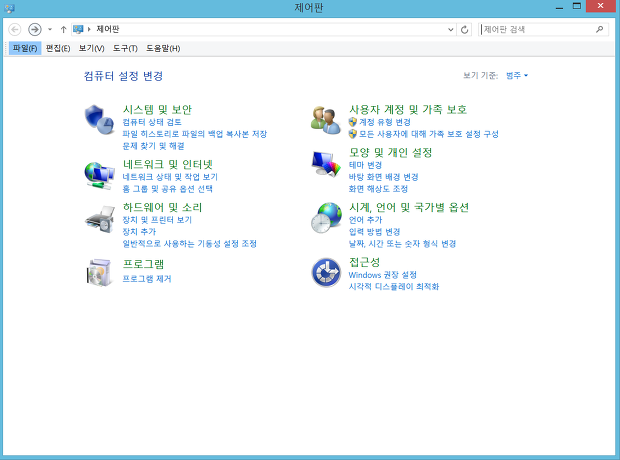The width and height of the screenshot is (620, 460).
Task: Click 입력 방법 변경 link
Action: 374,231
